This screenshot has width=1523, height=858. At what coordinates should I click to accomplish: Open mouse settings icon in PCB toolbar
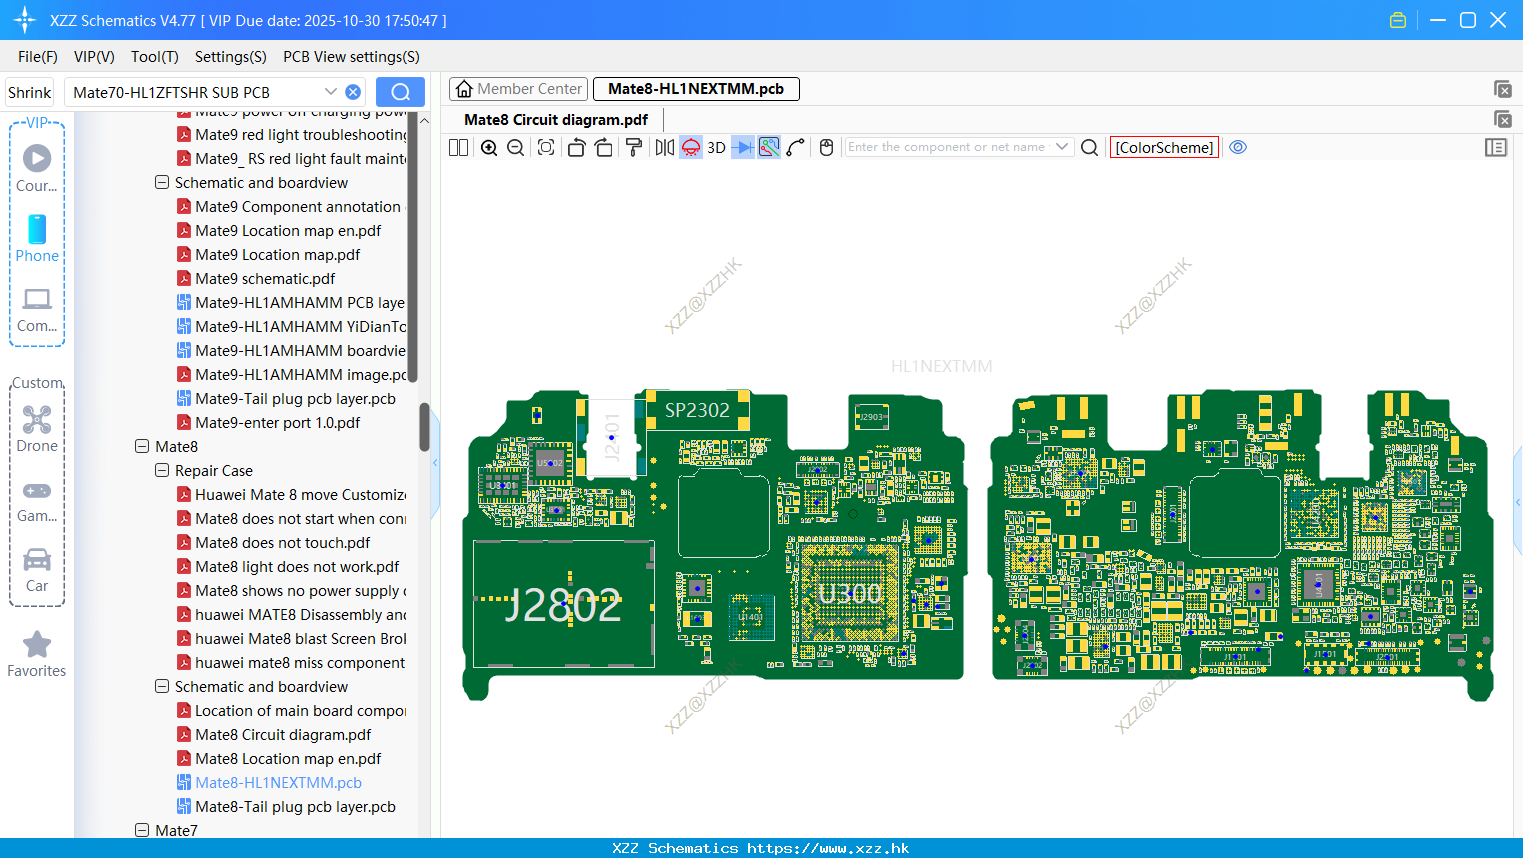(827, 147)
